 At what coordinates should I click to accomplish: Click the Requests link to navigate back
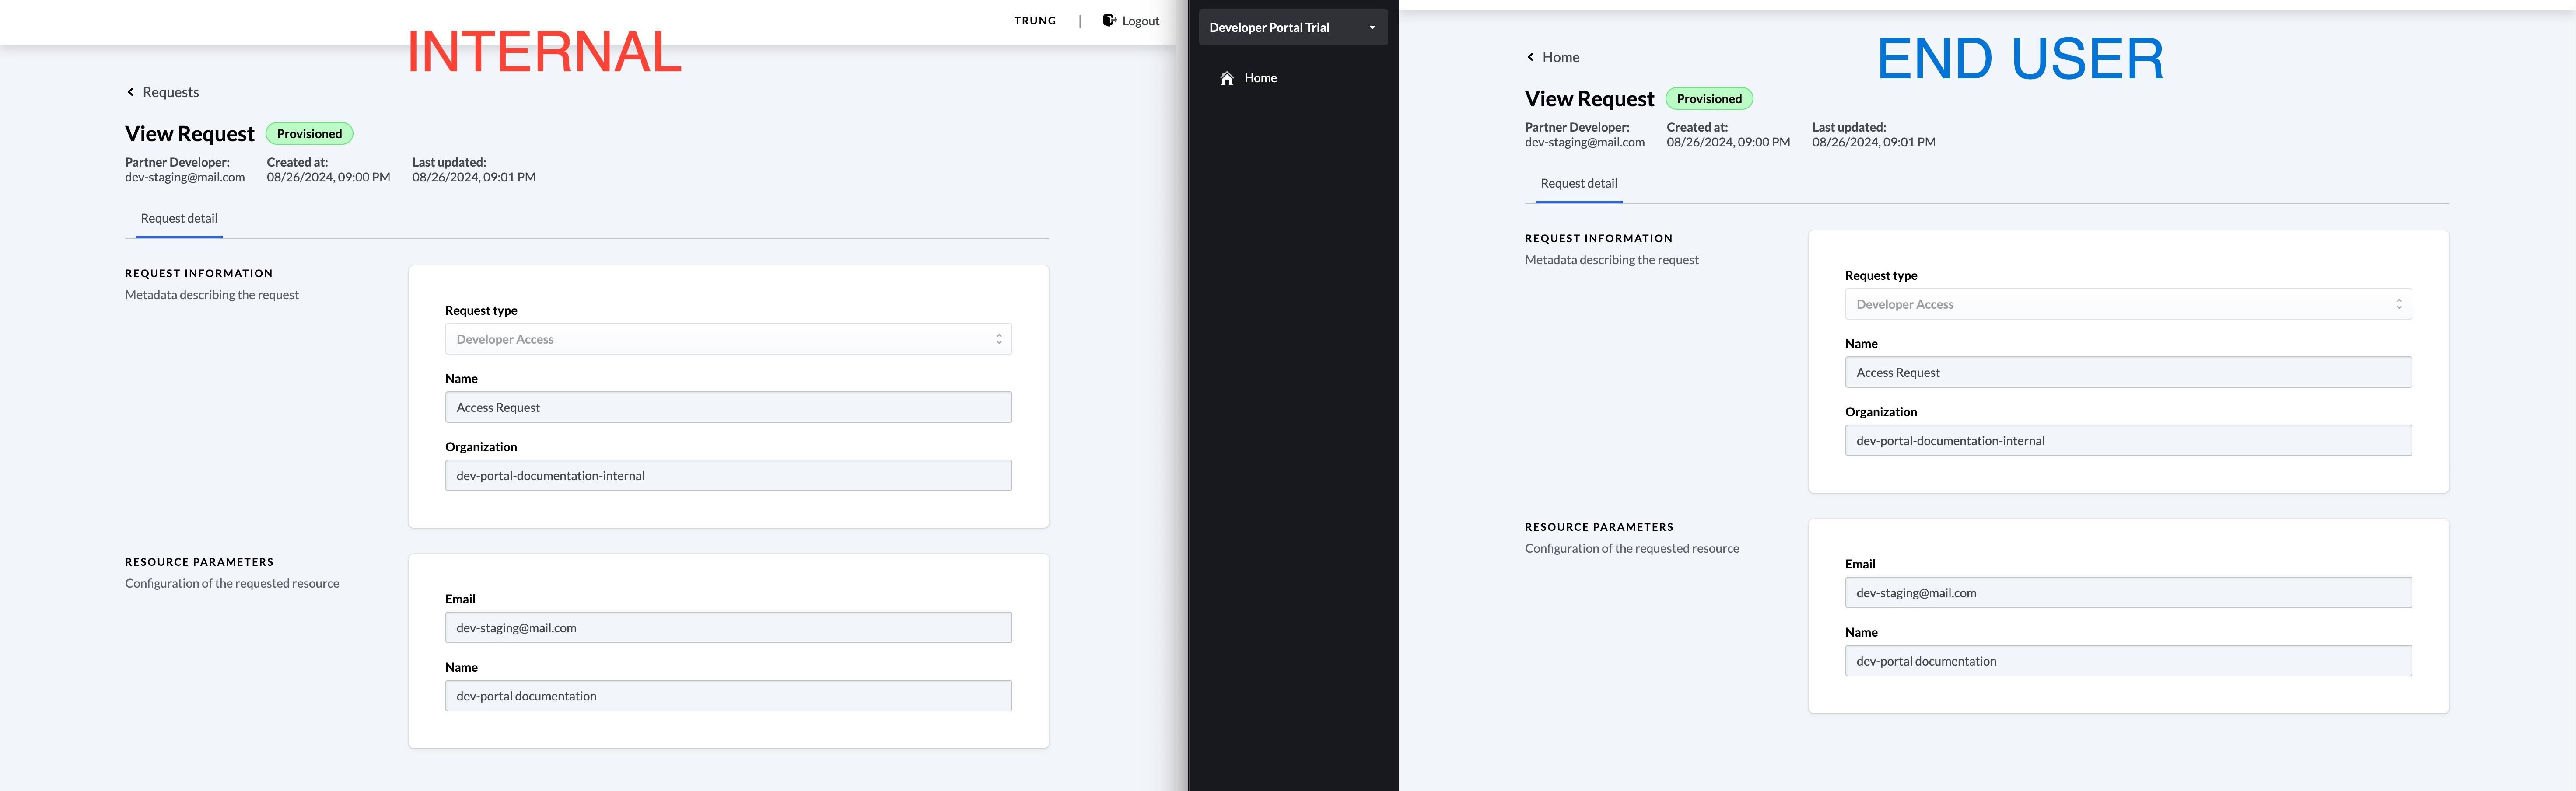pyautogui.click(x=170, y=91)
